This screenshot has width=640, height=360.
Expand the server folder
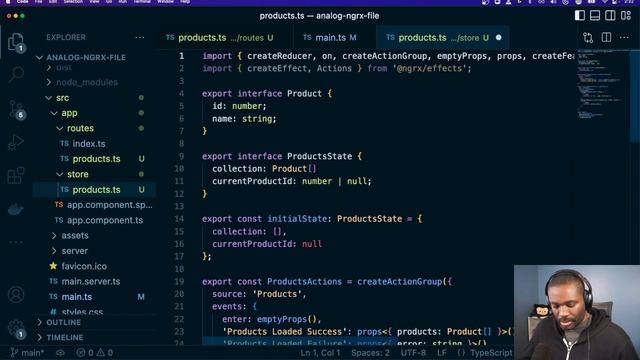tap(75, 251)
